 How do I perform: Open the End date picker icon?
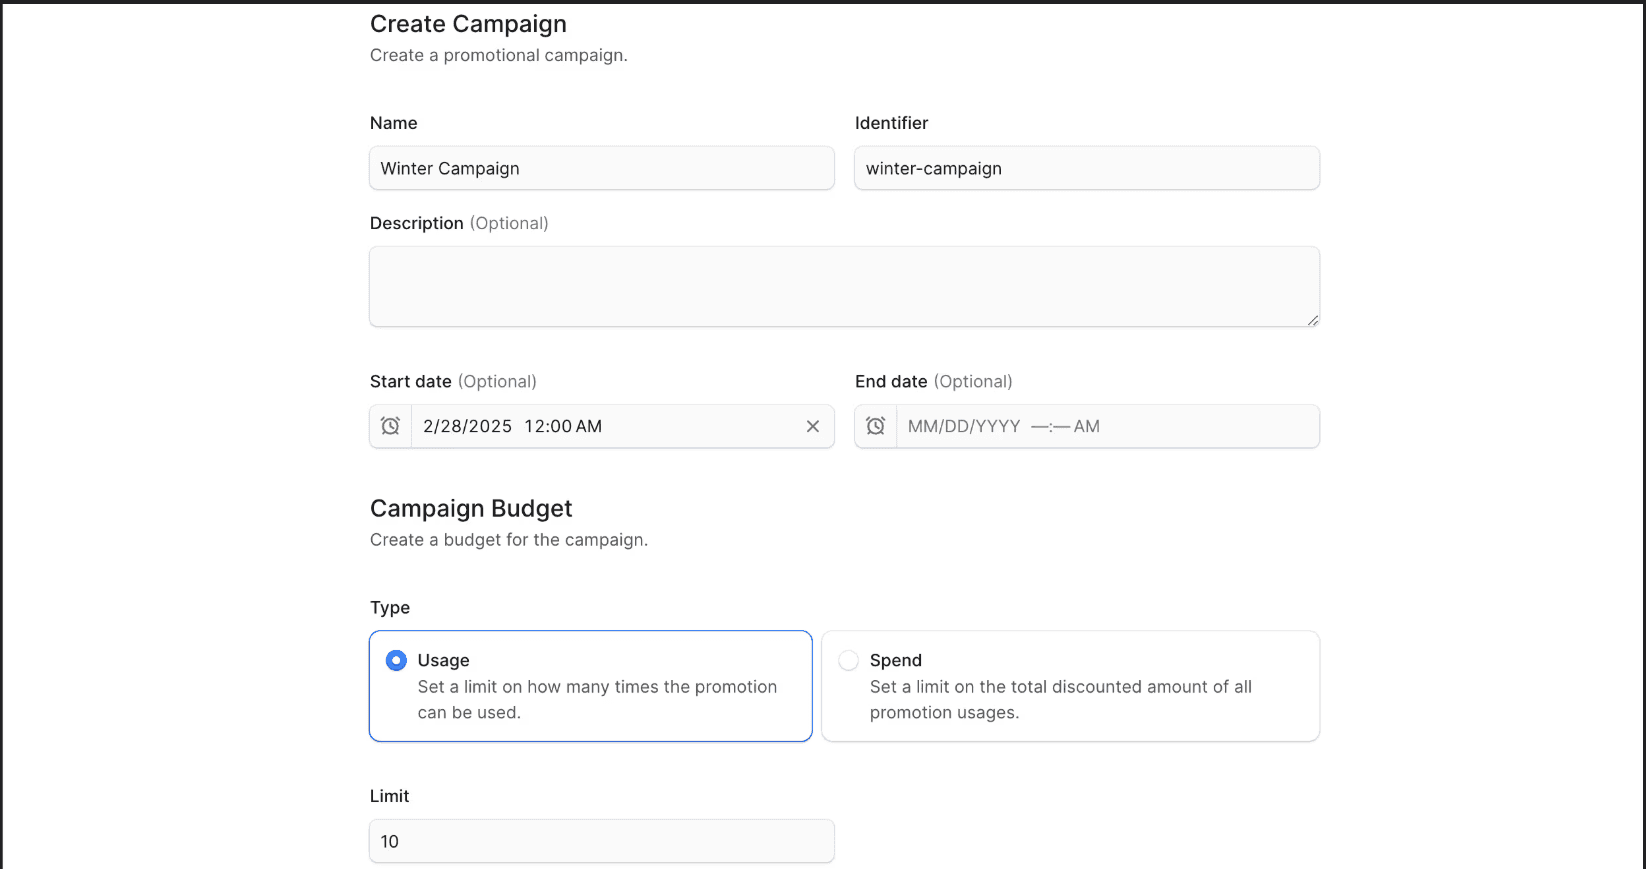875,426
